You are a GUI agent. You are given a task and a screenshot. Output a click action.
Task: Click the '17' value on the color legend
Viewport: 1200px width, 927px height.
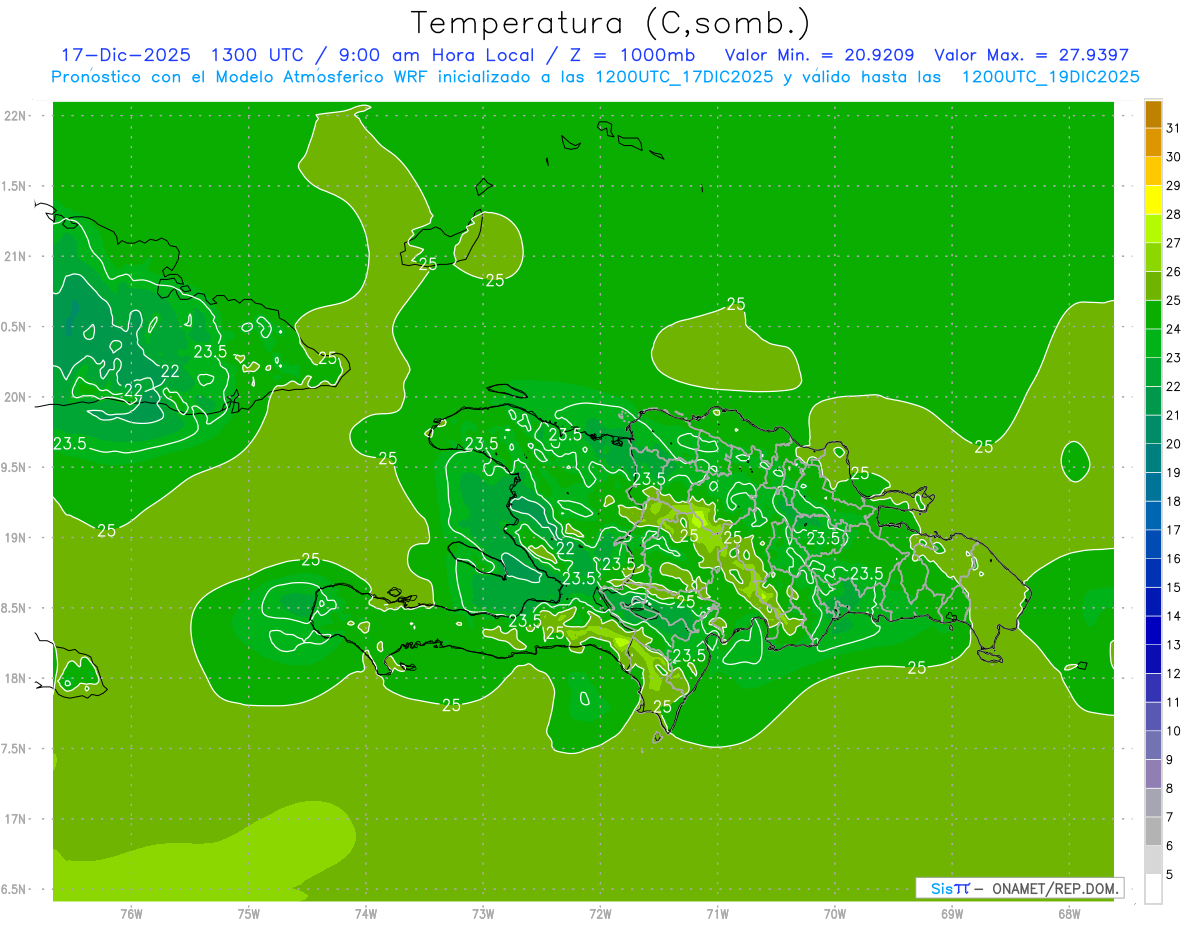point(1174,530)
